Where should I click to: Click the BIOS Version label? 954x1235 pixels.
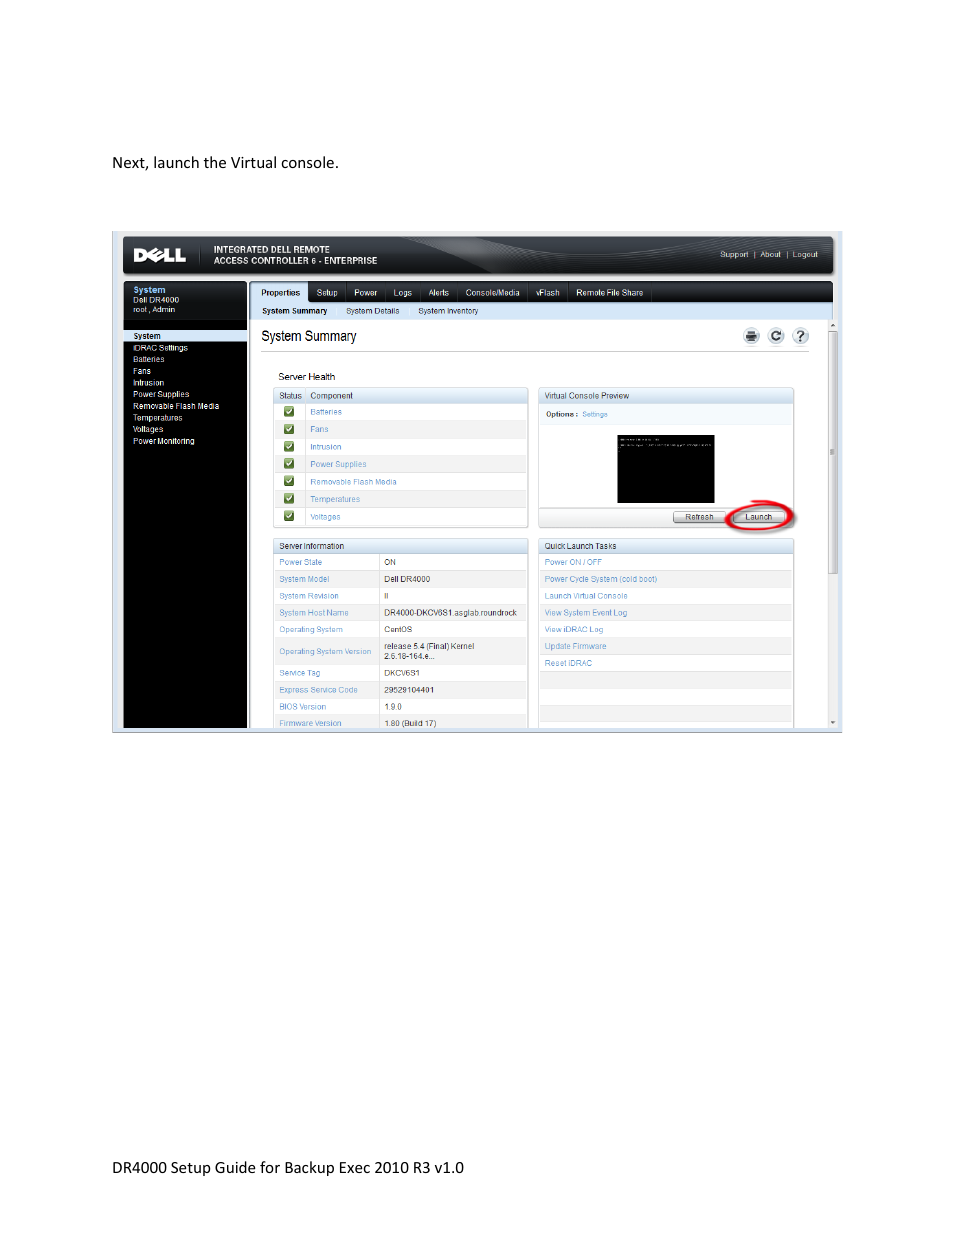(x=303, y=707)
